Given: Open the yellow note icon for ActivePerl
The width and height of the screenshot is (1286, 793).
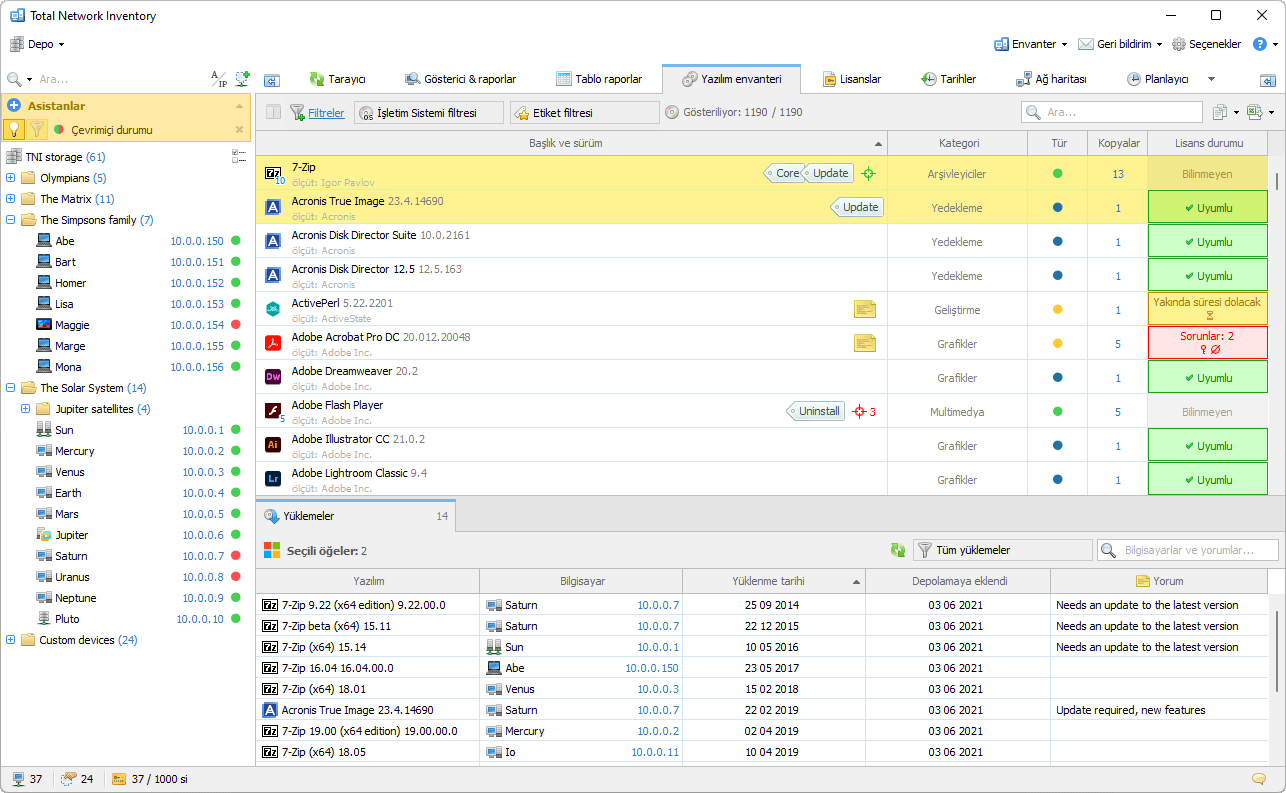Looking at the screenshot, I should [864, 310].
